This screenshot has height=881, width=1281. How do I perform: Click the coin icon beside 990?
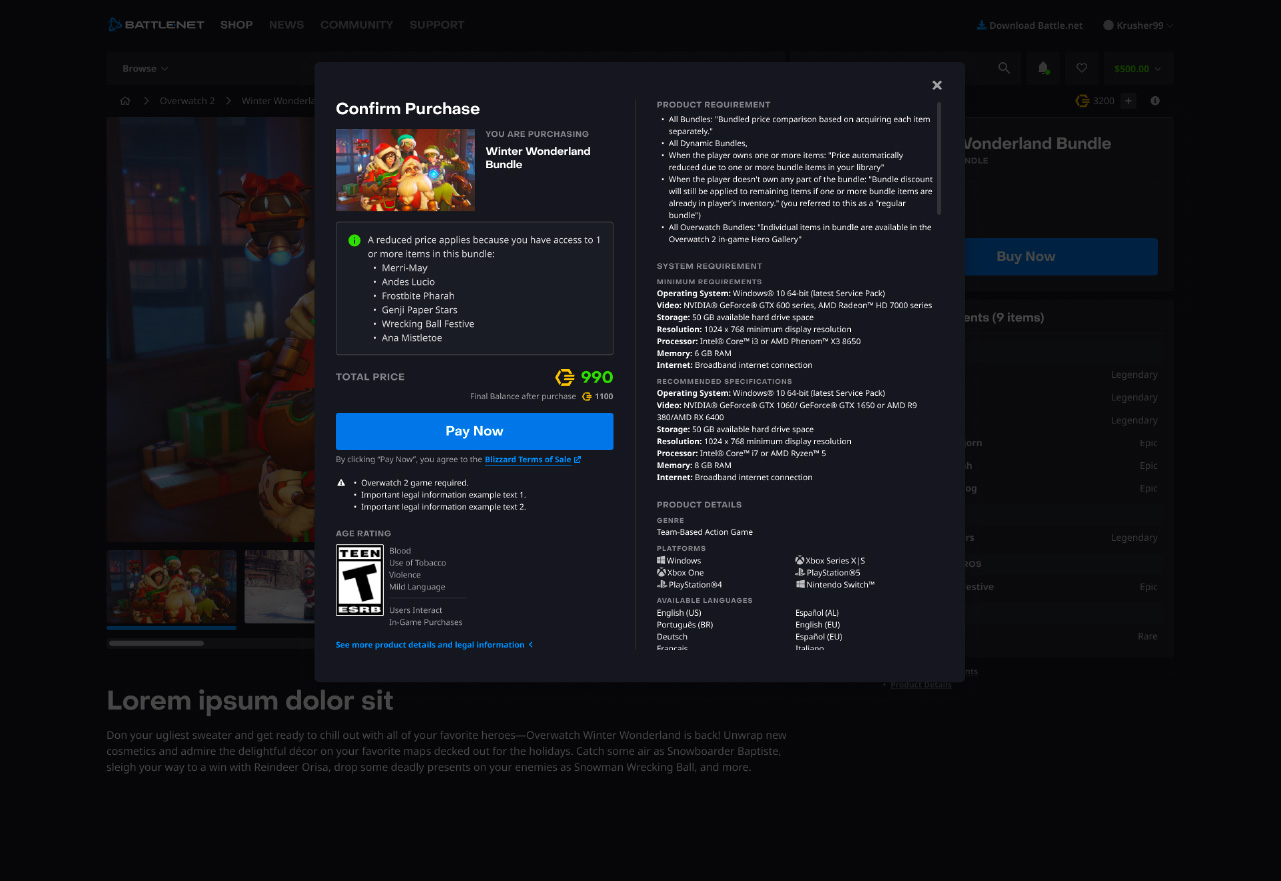pos(565,377)
